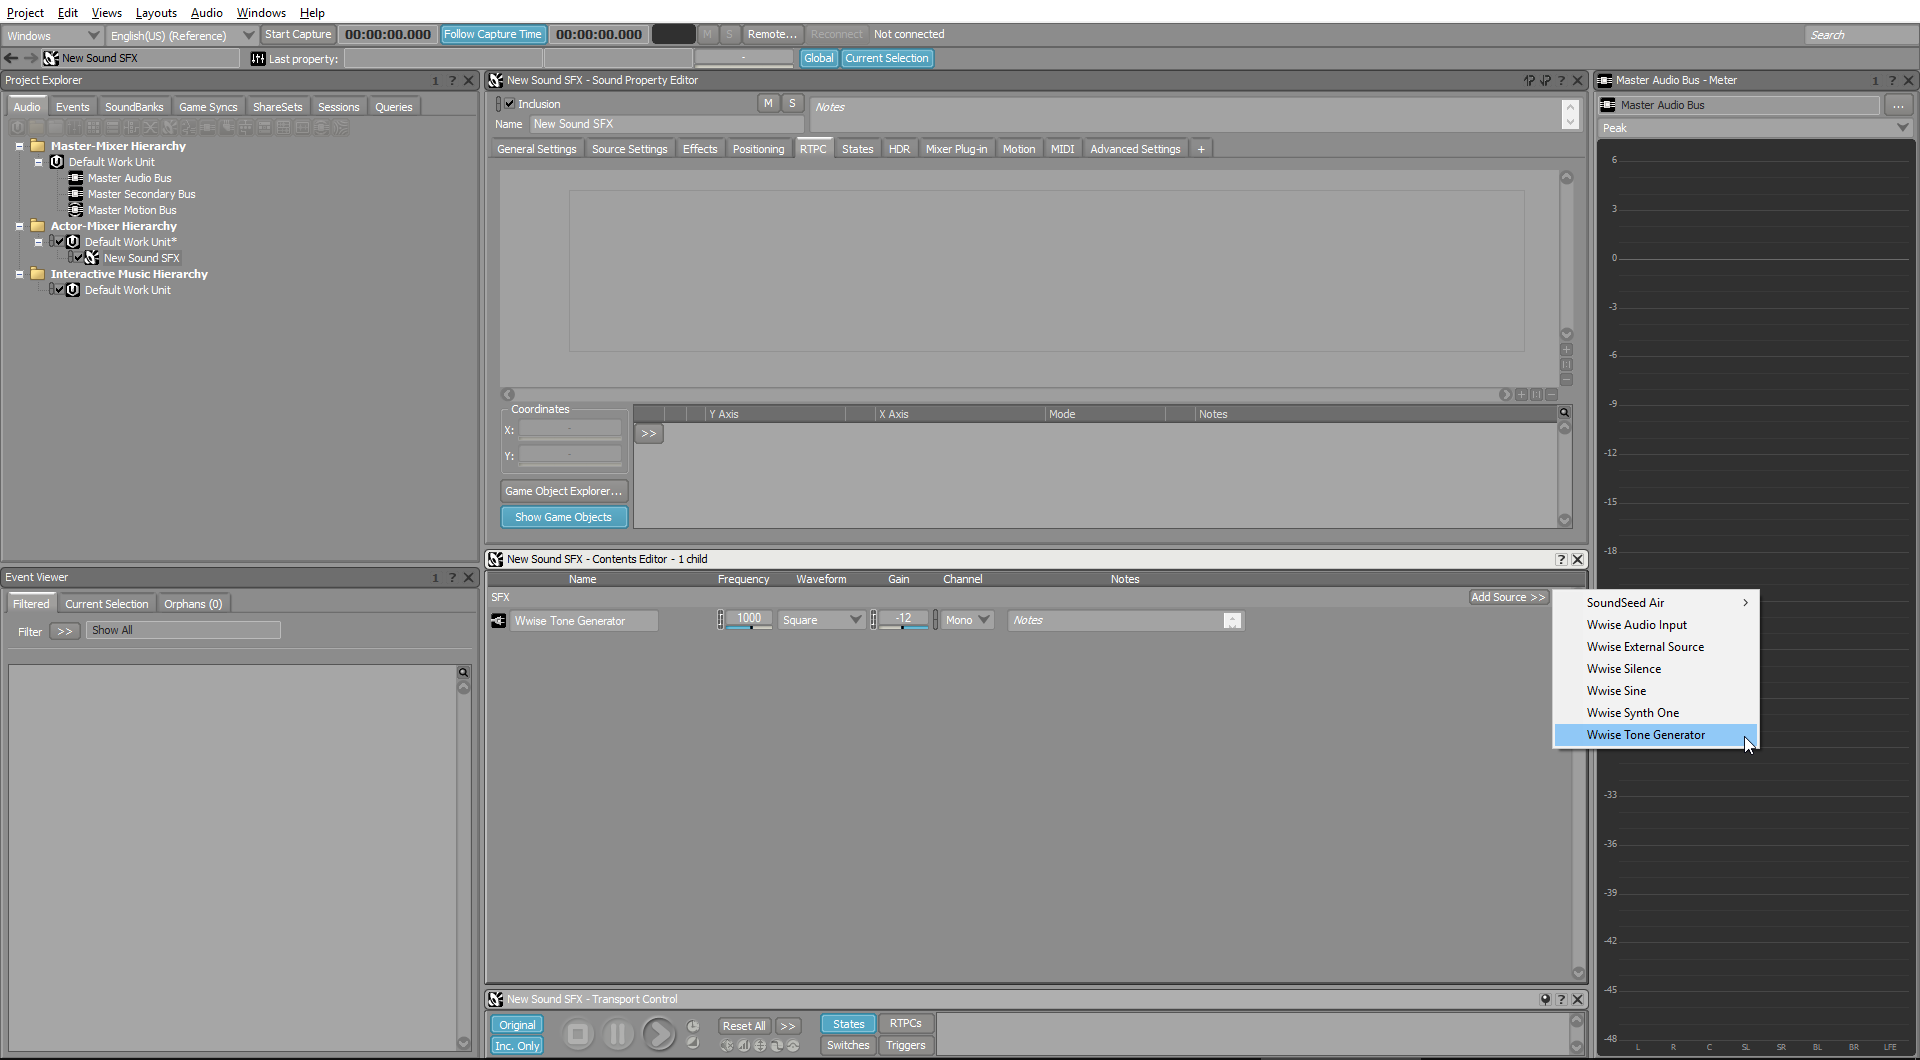Open the Layouts menu

pyautogui.click(x=156, y=13)
